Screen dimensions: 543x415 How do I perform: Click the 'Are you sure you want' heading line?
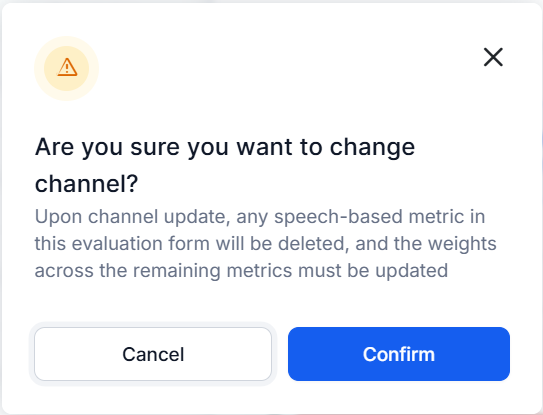225,147
